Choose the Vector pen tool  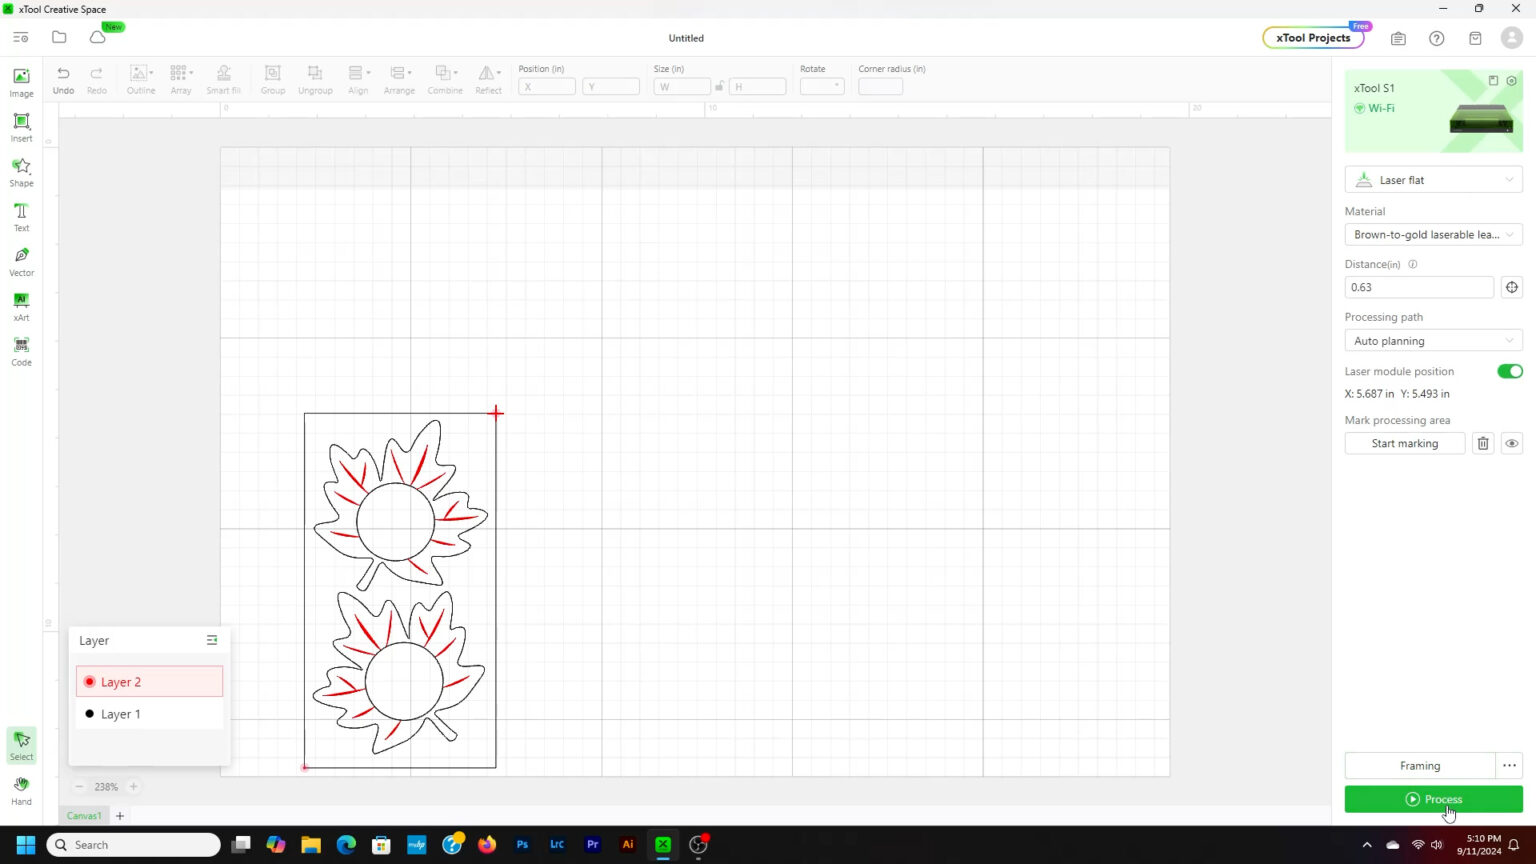21,261
